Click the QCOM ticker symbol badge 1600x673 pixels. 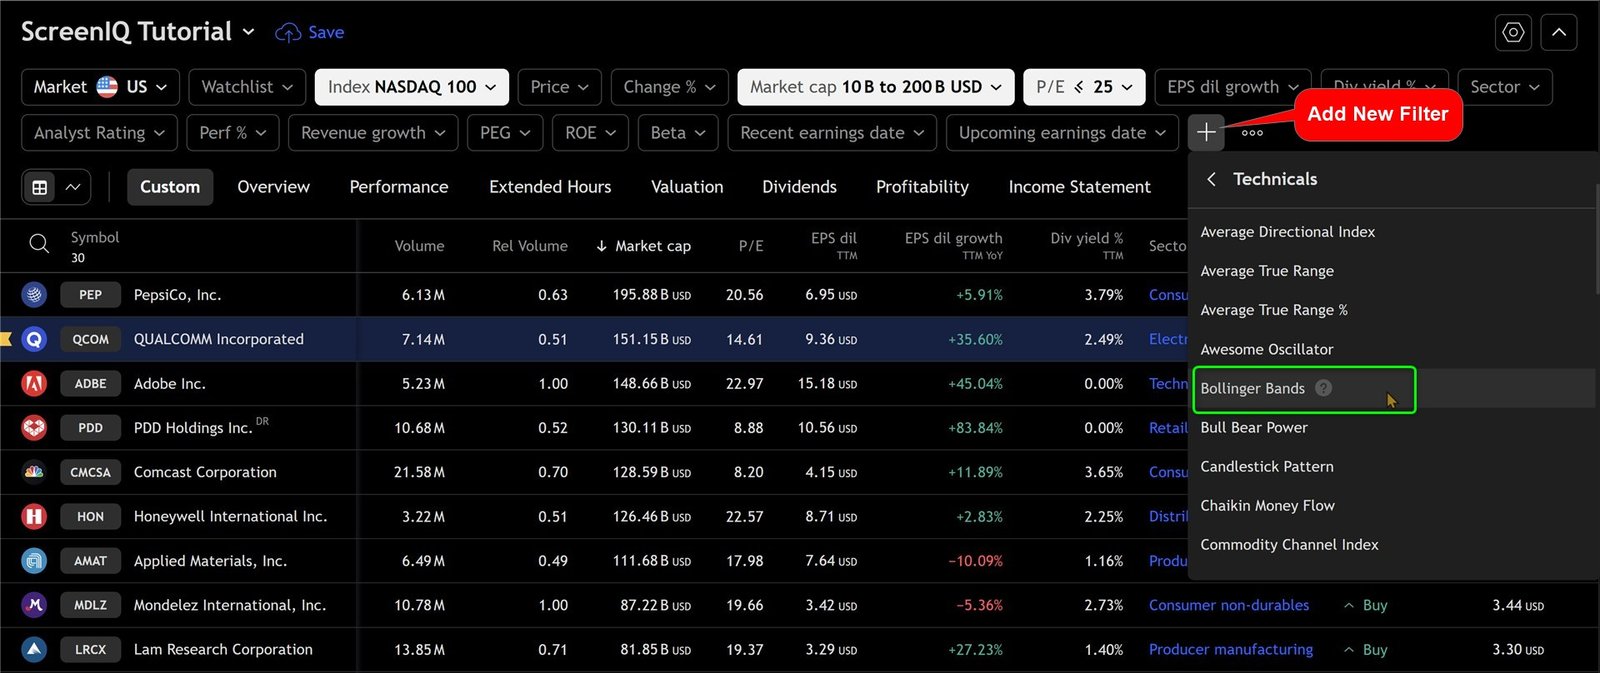pos(90,339)
